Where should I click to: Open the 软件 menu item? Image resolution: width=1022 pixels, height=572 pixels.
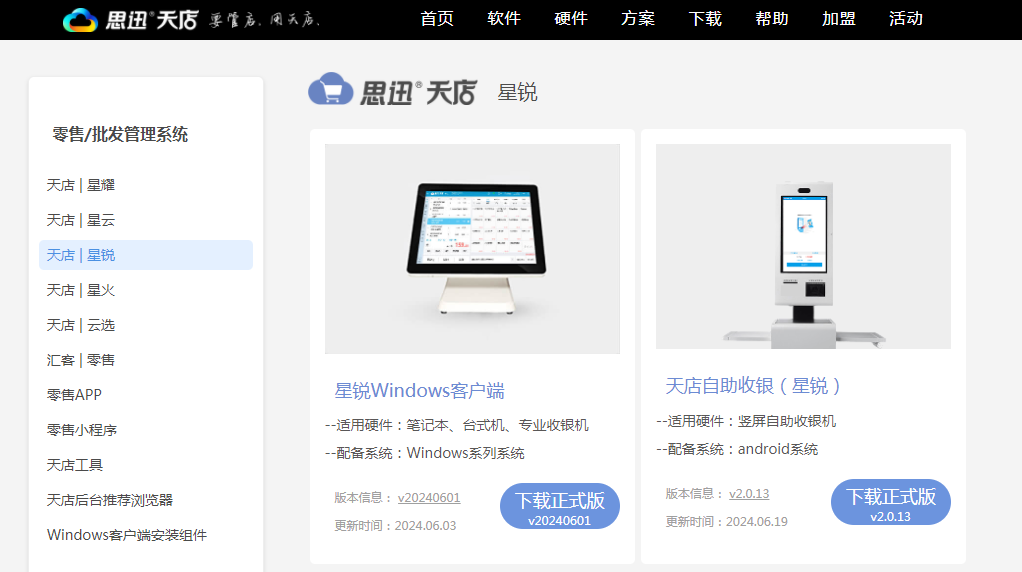[504, 19]
